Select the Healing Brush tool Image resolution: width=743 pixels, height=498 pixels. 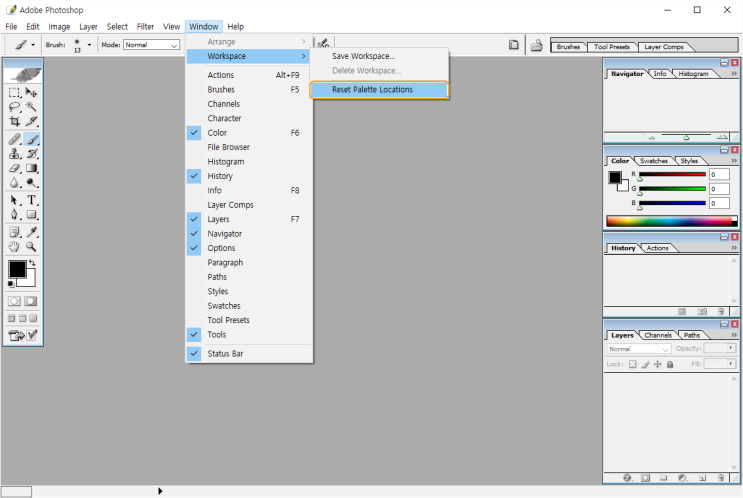[x=14, y=139]
